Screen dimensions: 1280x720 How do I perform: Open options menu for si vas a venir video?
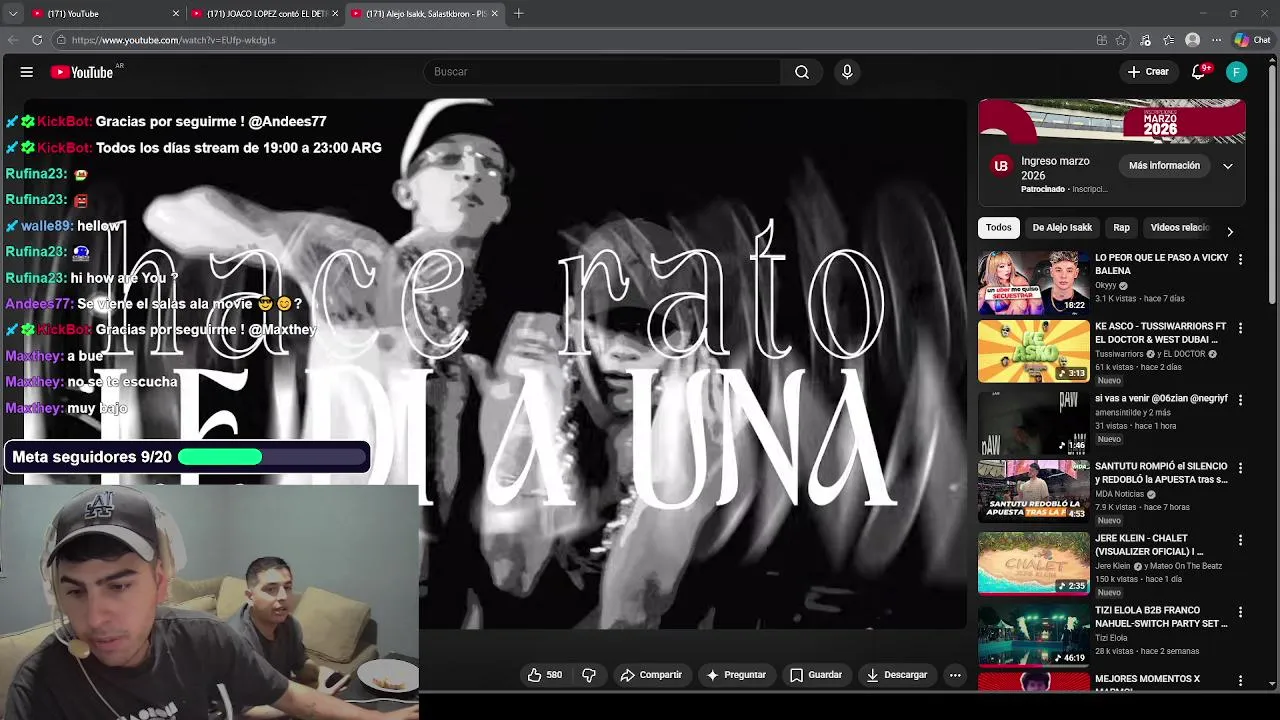pyautogui.click(x=1240, y=400)
